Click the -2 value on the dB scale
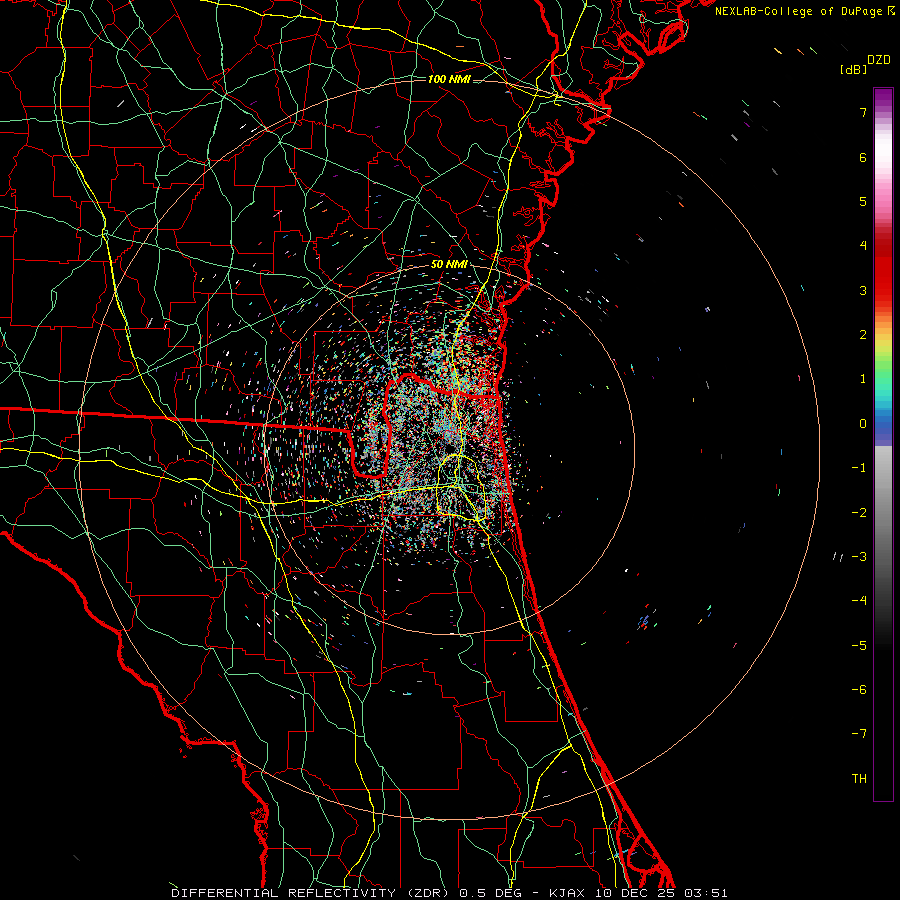The width and height of the screenshot is (900, 900). point(859,513)
